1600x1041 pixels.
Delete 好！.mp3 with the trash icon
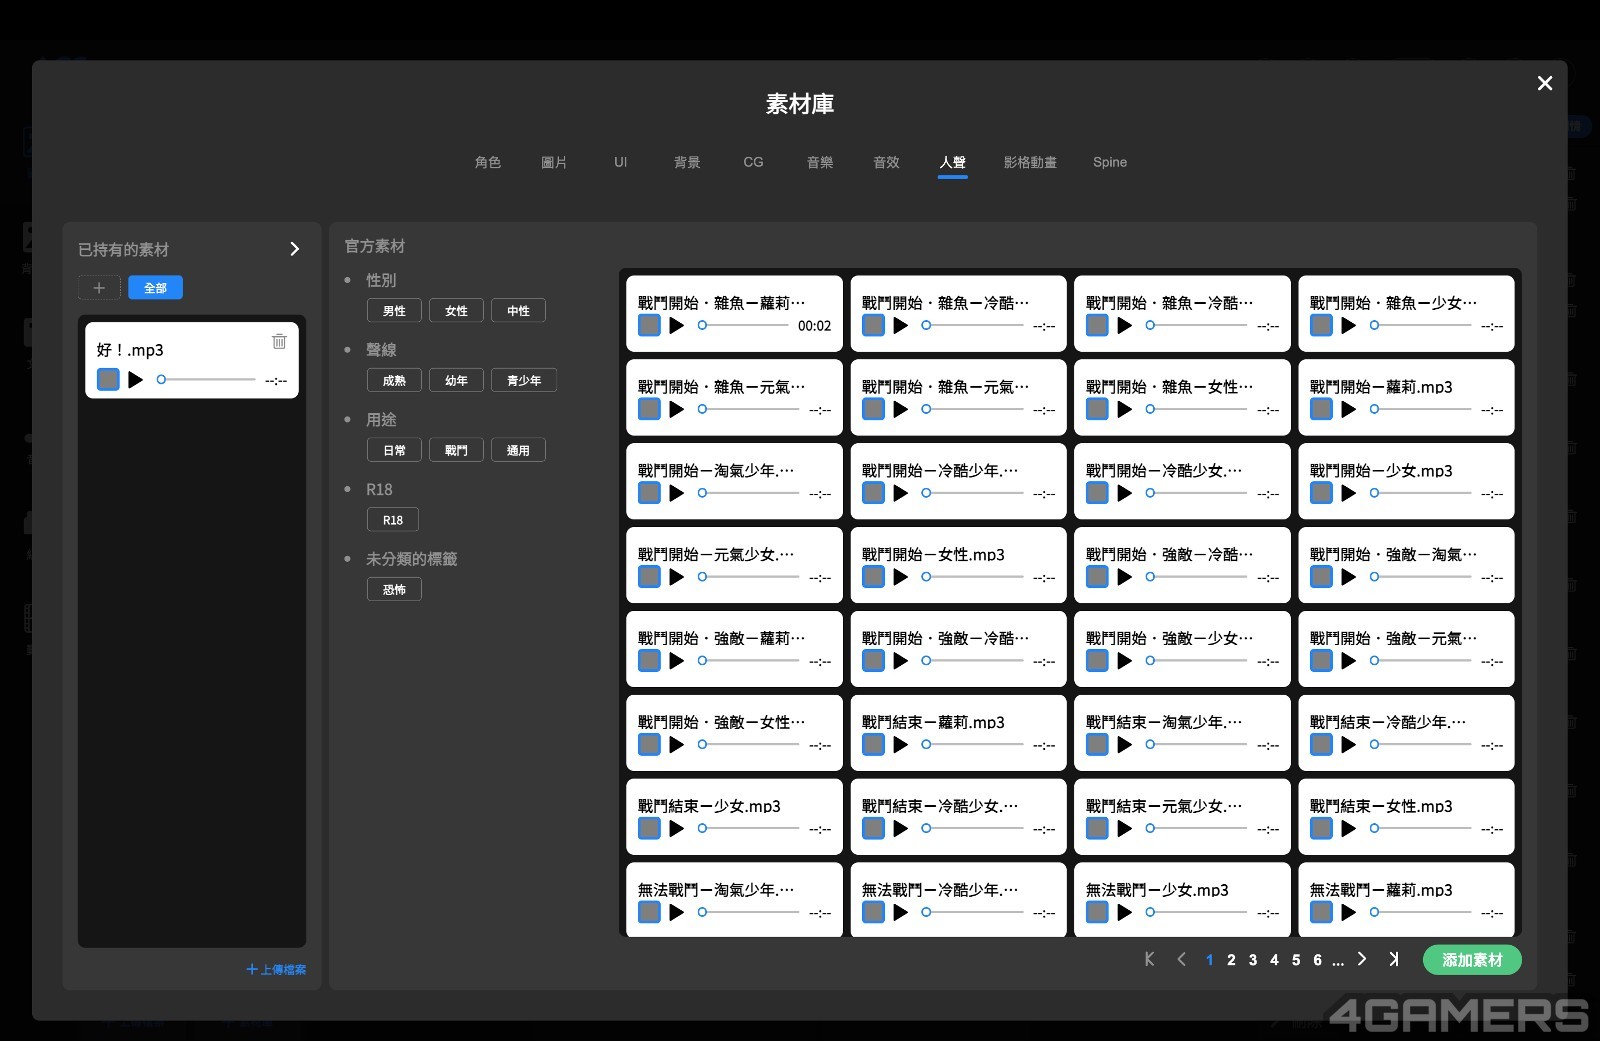279,341
